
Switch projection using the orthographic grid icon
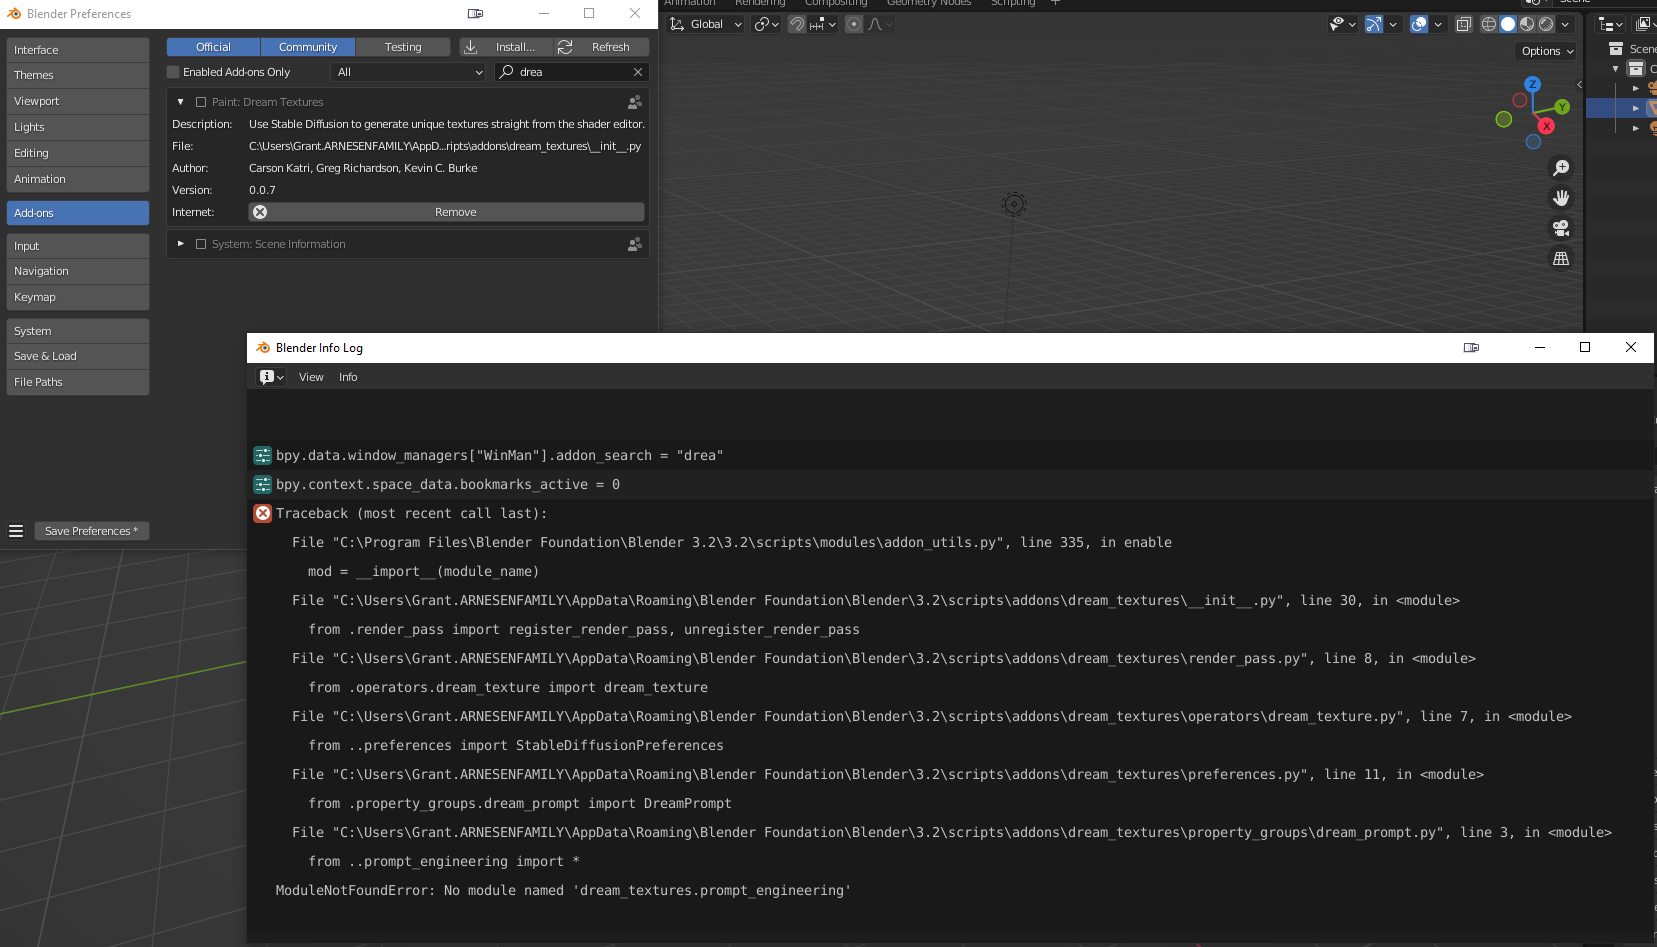(1561, 257)
